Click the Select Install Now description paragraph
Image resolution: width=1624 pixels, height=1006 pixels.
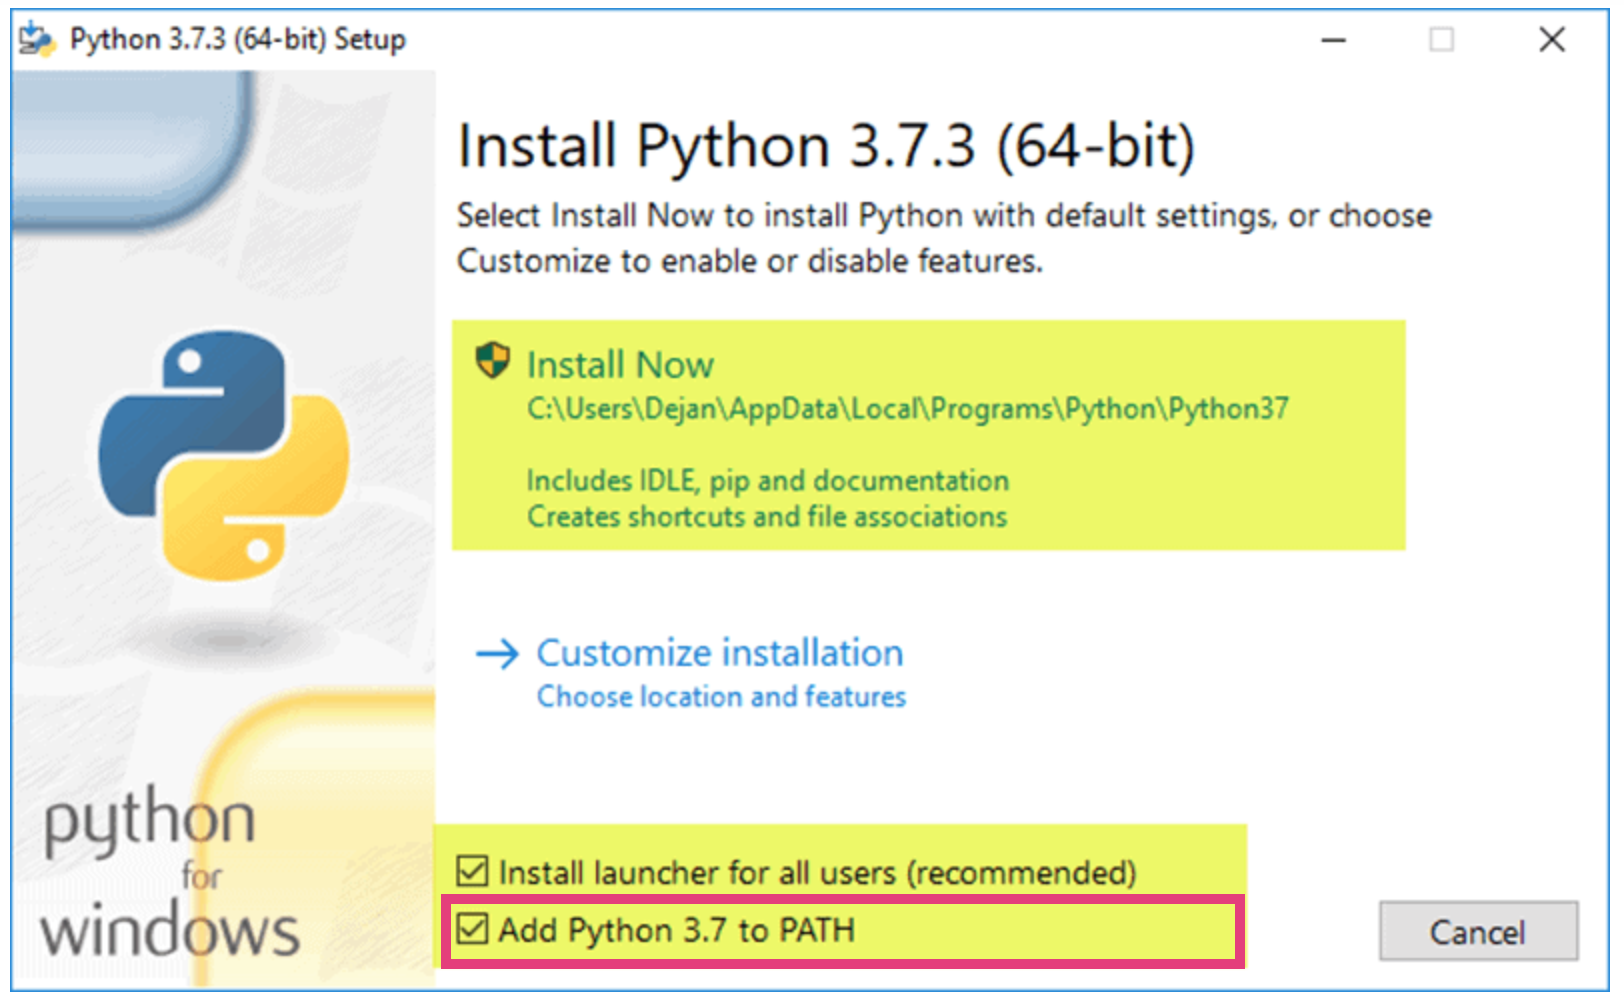(943, 238)
